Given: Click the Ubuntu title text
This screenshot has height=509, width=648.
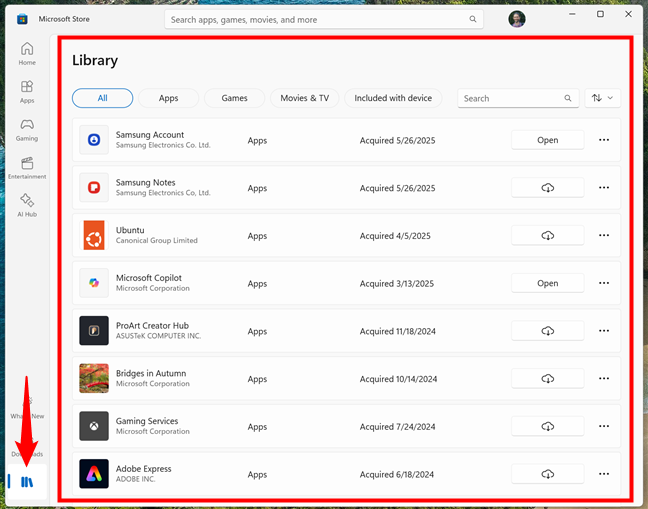Looking at the screenshot, I should coord(130,230).
